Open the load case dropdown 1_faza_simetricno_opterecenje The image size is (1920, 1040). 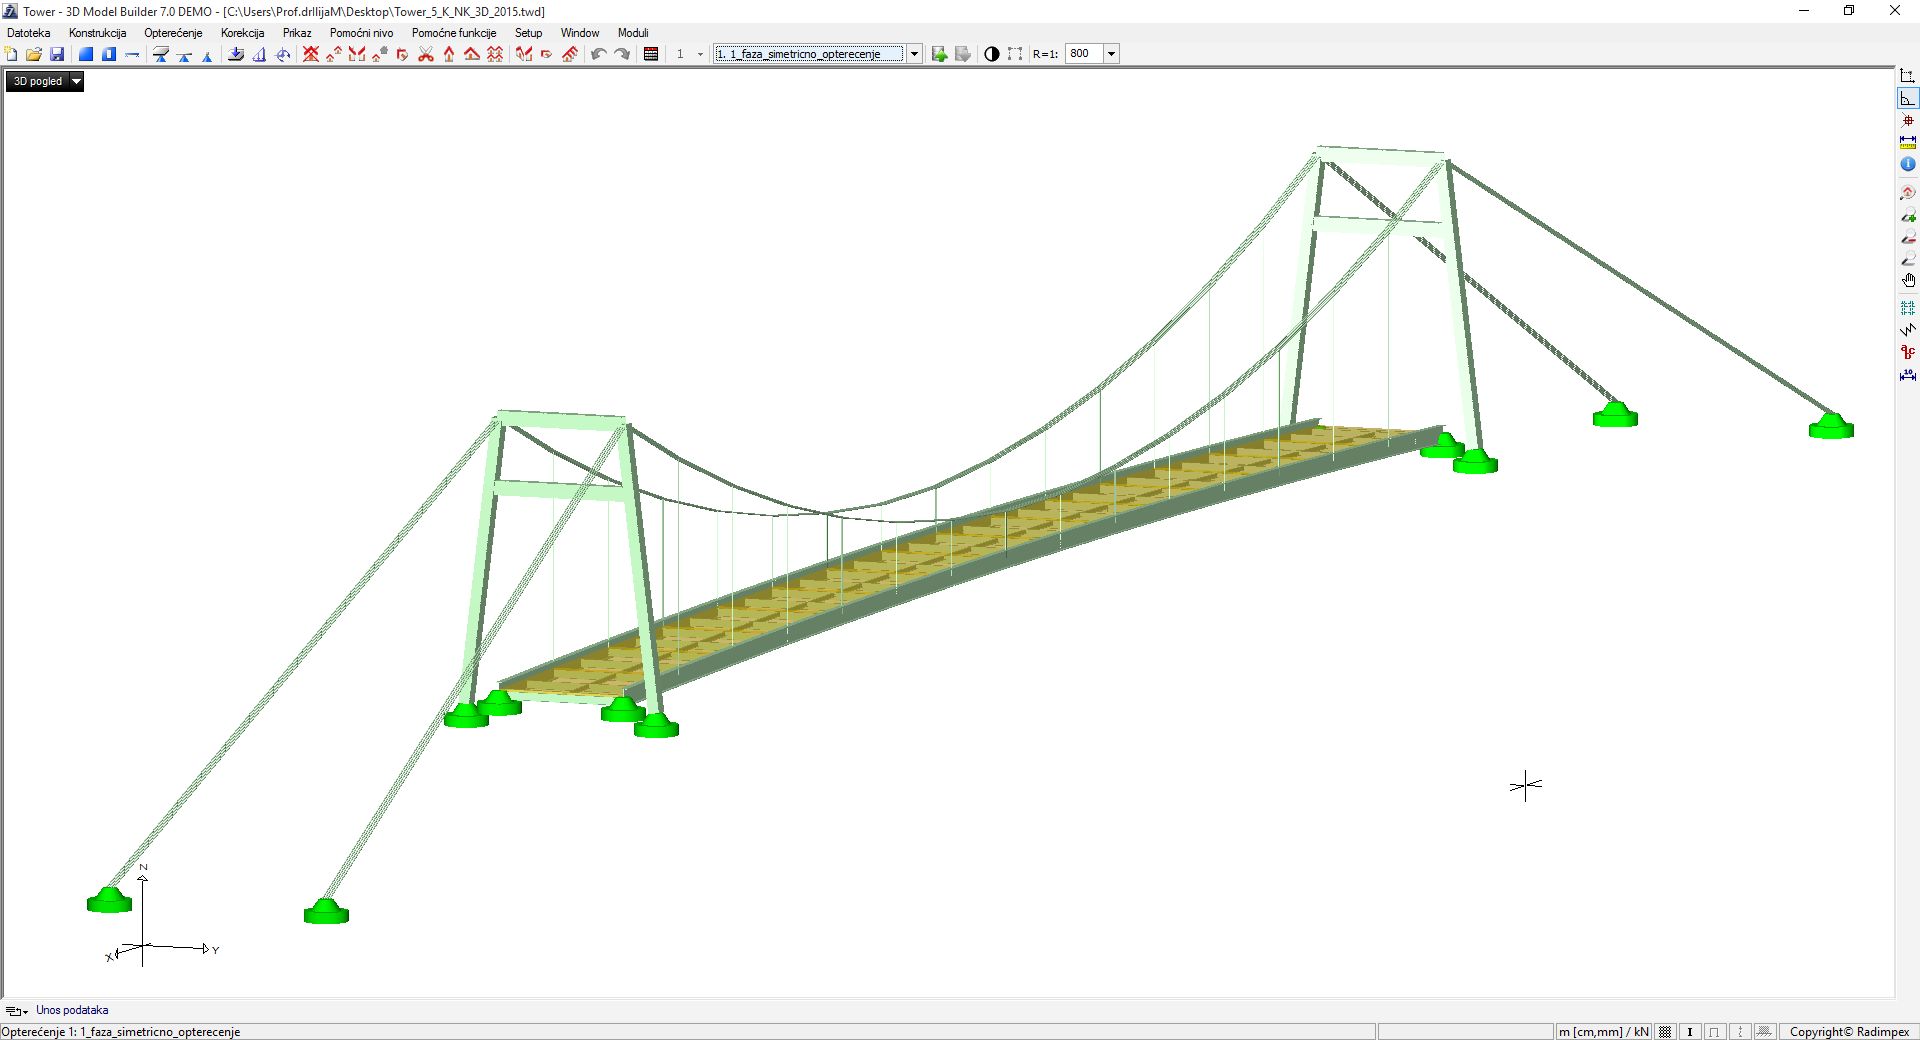[x=914, y=54]
